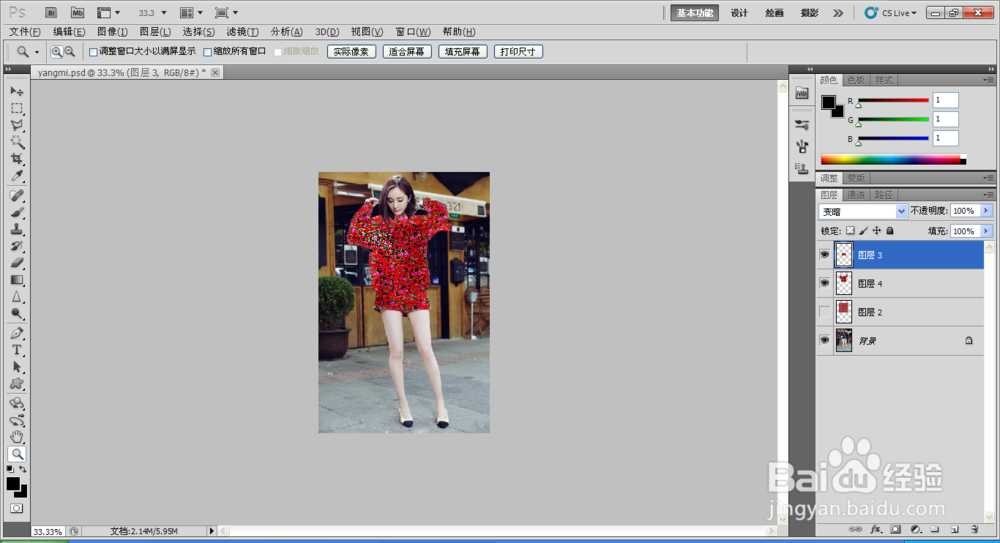Select the Move tool

click(17, 91)
